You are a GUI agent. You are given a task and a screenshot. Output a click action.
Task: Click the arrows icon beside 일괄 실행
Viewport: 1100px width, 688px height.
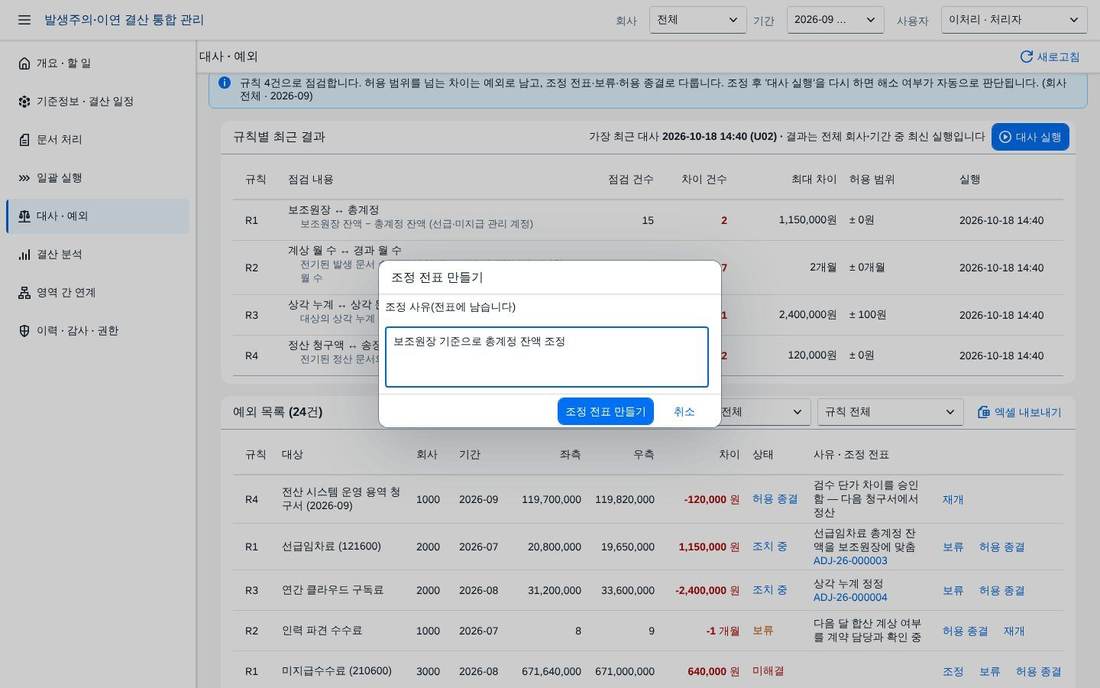[x=25, y=178]
